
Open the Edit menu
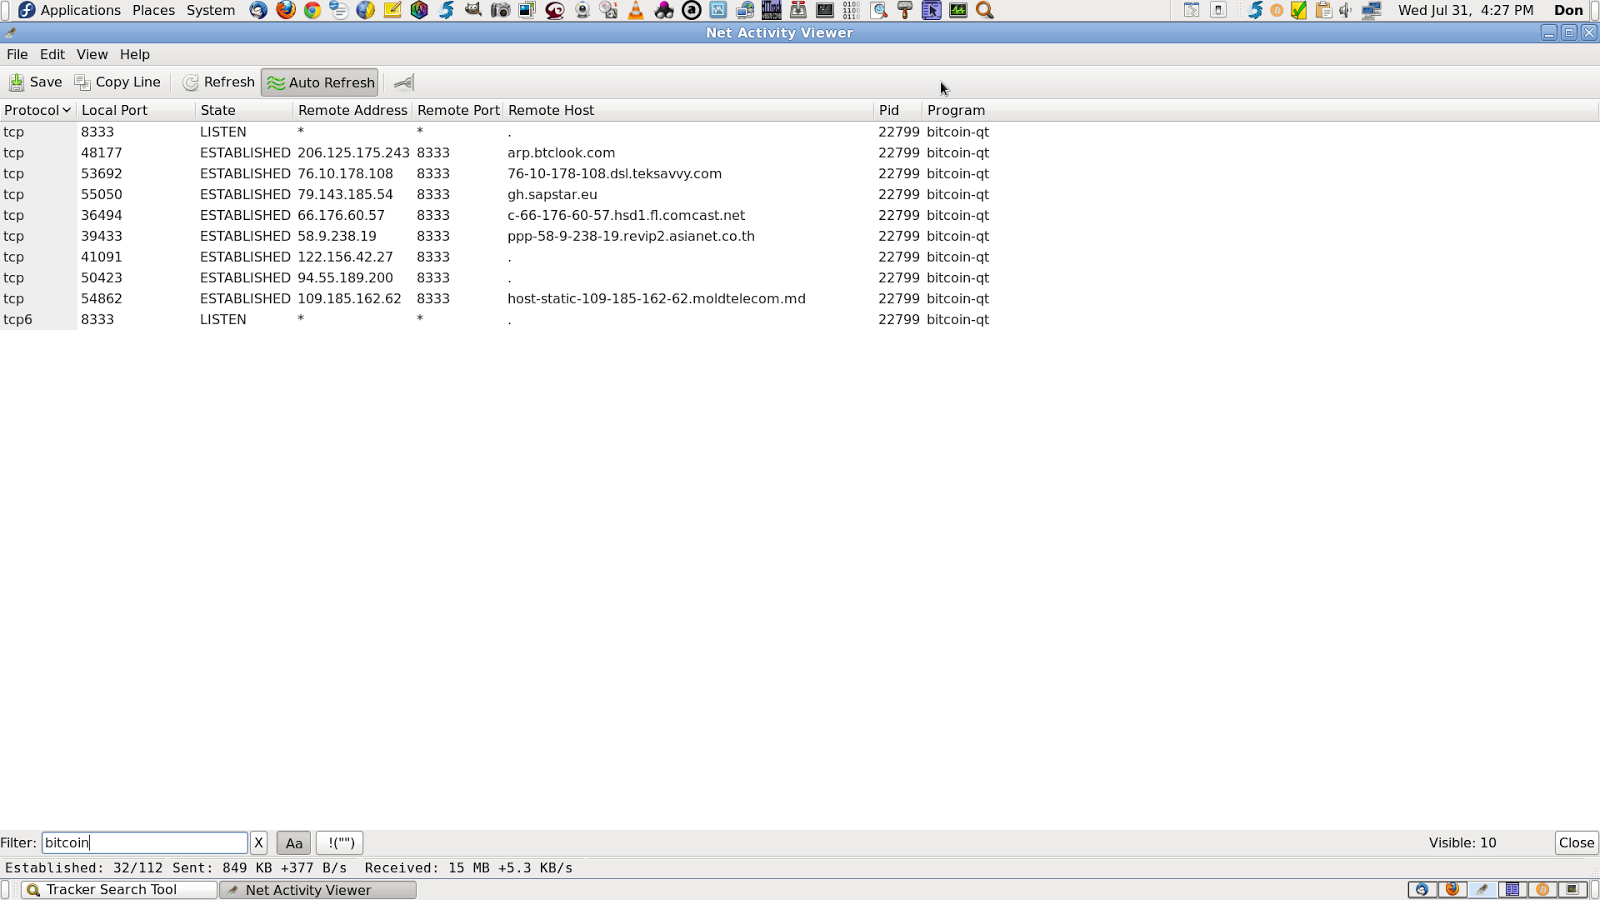tap(52, 54)
